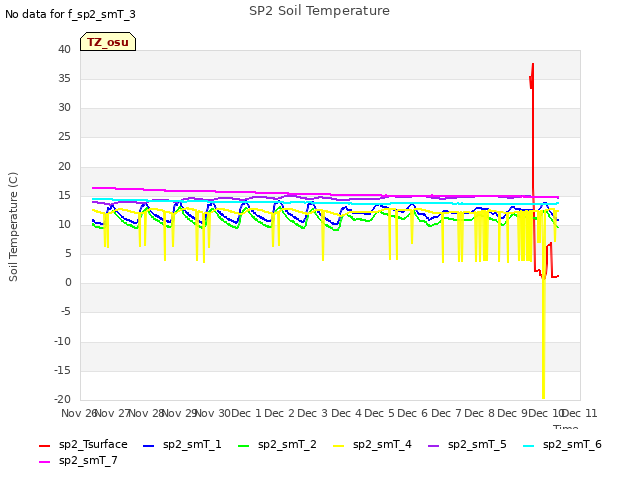640x480 pixels.
Task: Toggle sp2_smT_2 legend entry
Action: [277, 444]
